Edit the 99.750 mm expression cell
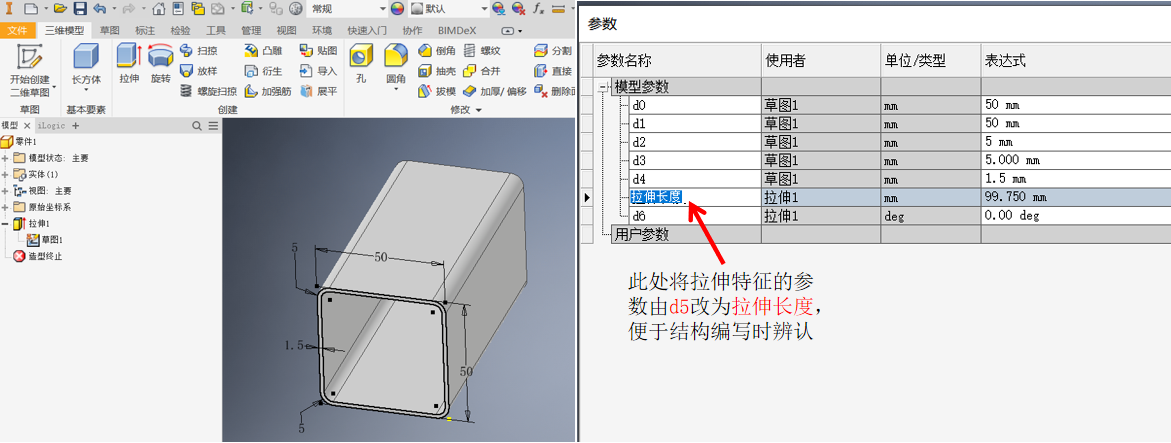 click(1075, 197)
